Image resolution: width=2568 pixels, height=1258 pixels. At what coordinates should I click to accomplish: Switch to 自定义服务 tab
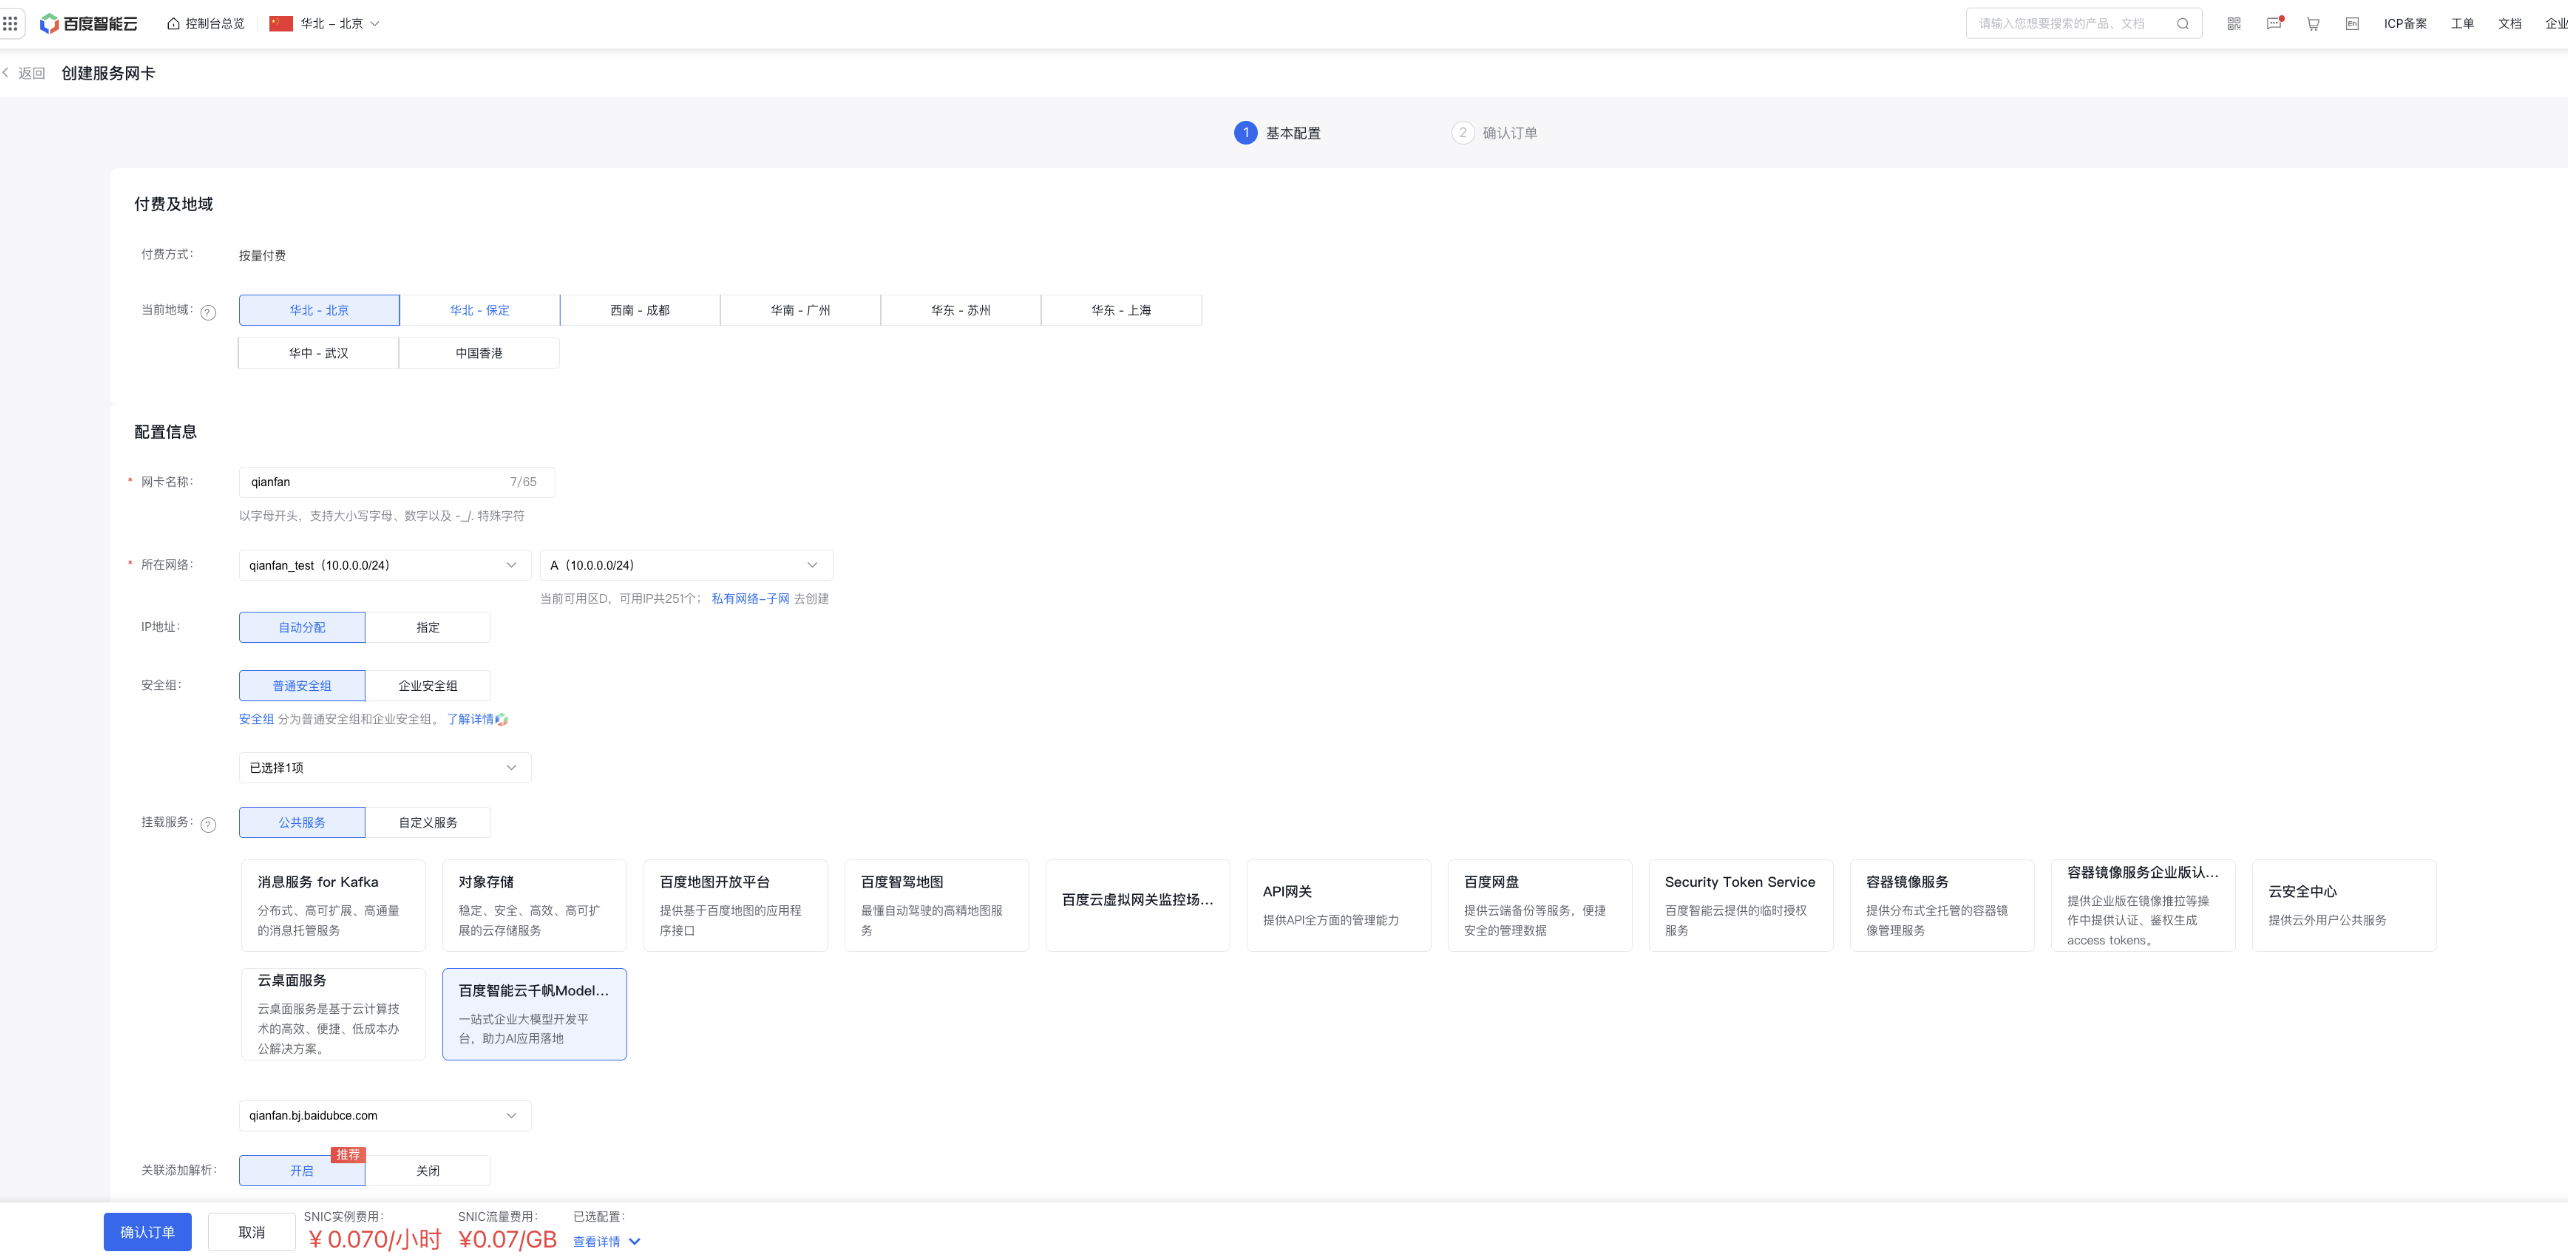coord(428,822)
